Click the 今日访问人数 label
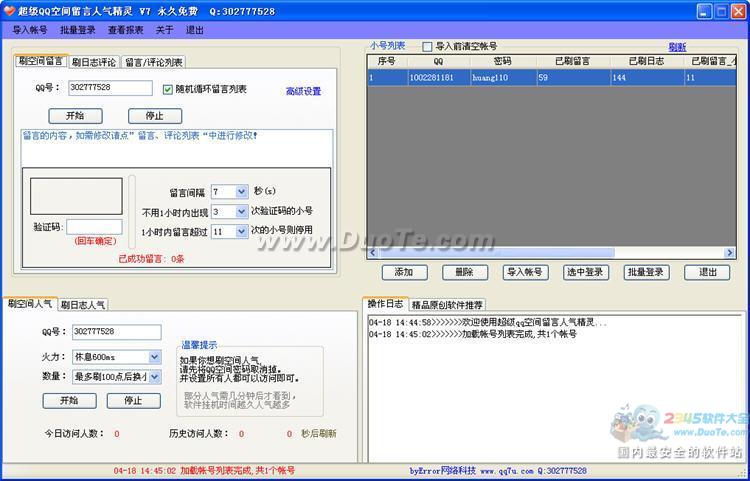Viewport: 750px width, 481px height. (74, 434)
